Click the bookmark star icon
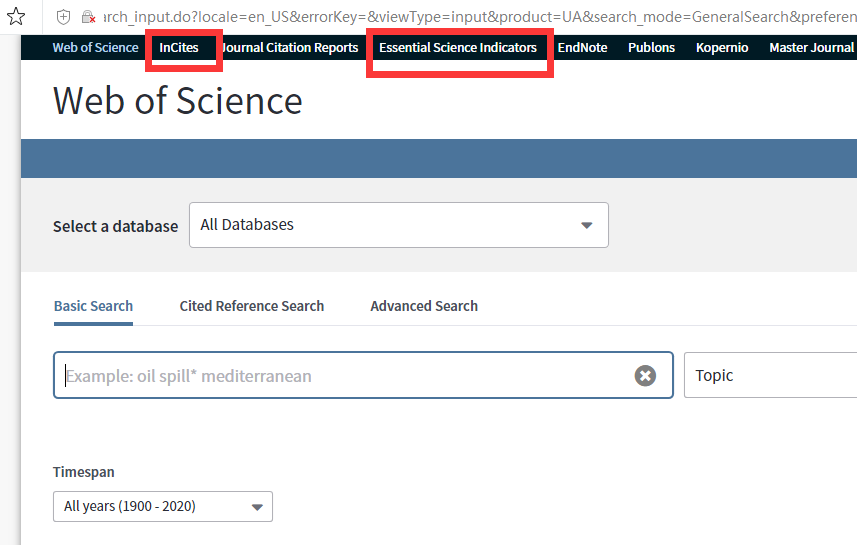The height and width of the screenshot is (545, 857). [16, 17]
